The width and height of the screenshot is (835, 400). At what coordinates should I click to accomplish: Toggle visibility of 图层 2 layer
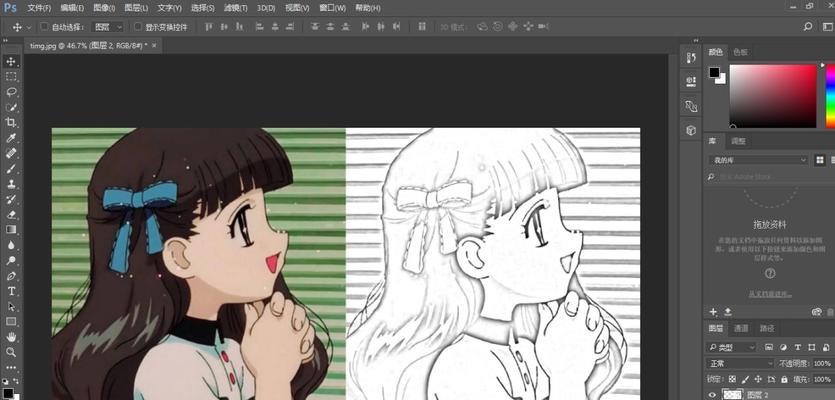coord(713,395)
